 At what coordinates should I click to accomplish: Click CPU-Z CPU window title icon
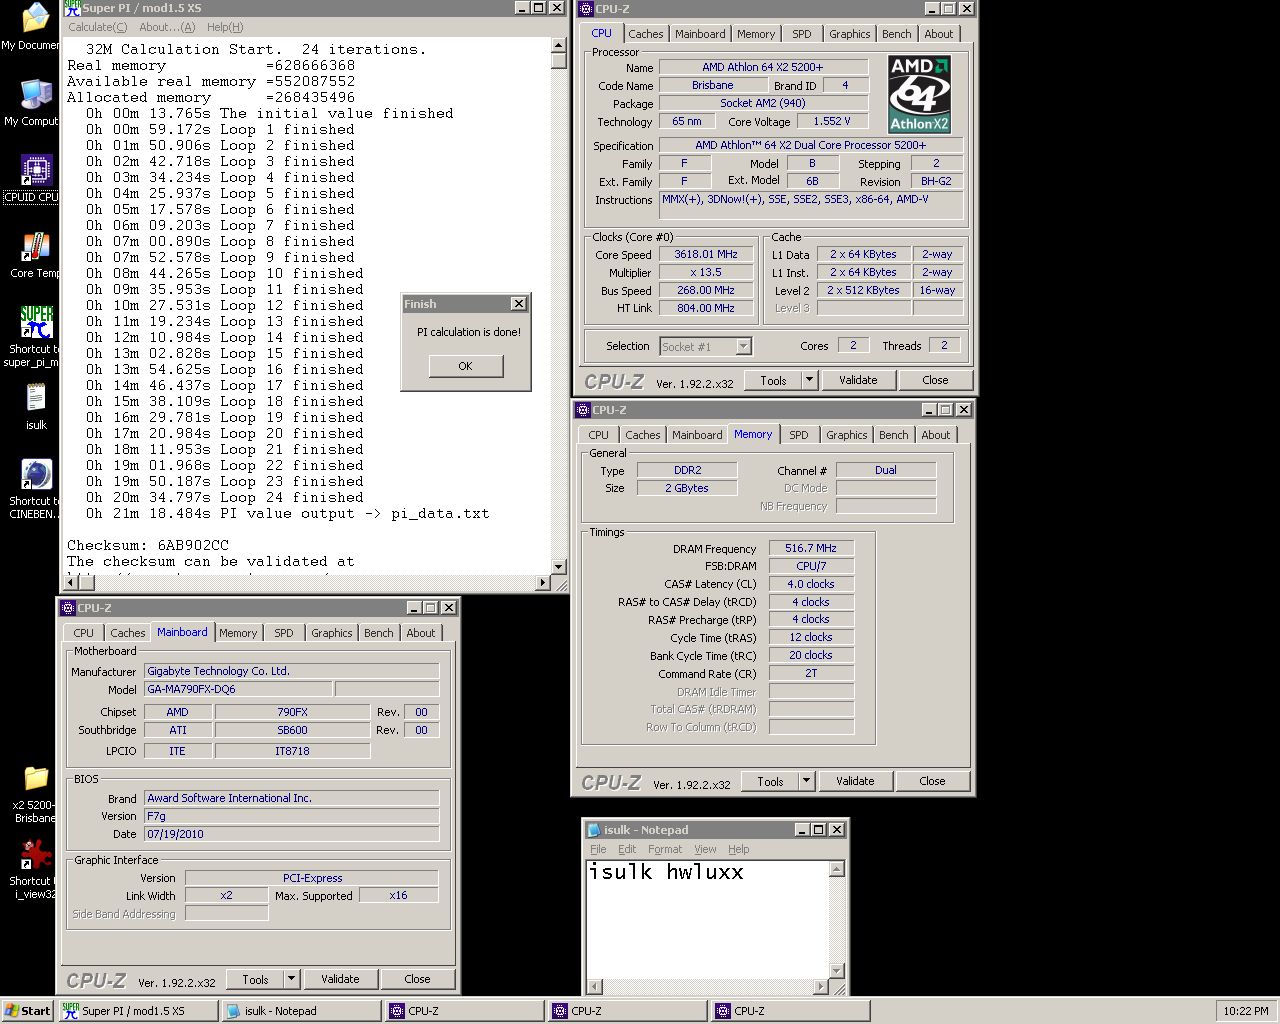(586, 9)
